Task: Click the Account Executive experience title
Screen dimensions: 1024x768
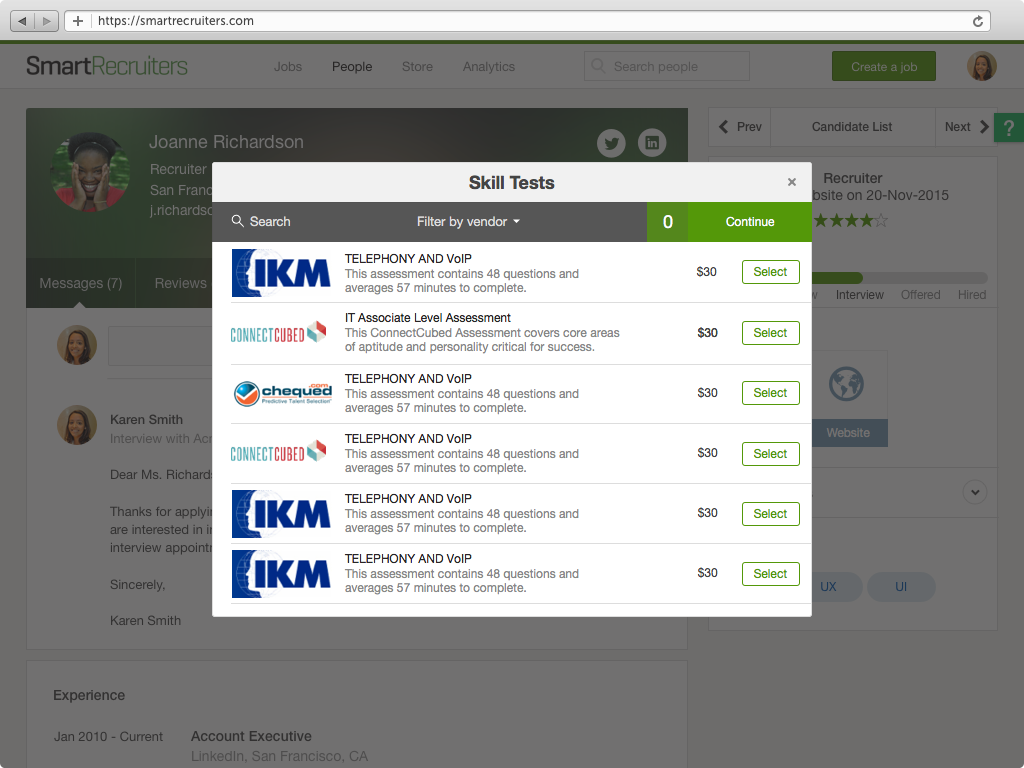Action: click(251, 736)
